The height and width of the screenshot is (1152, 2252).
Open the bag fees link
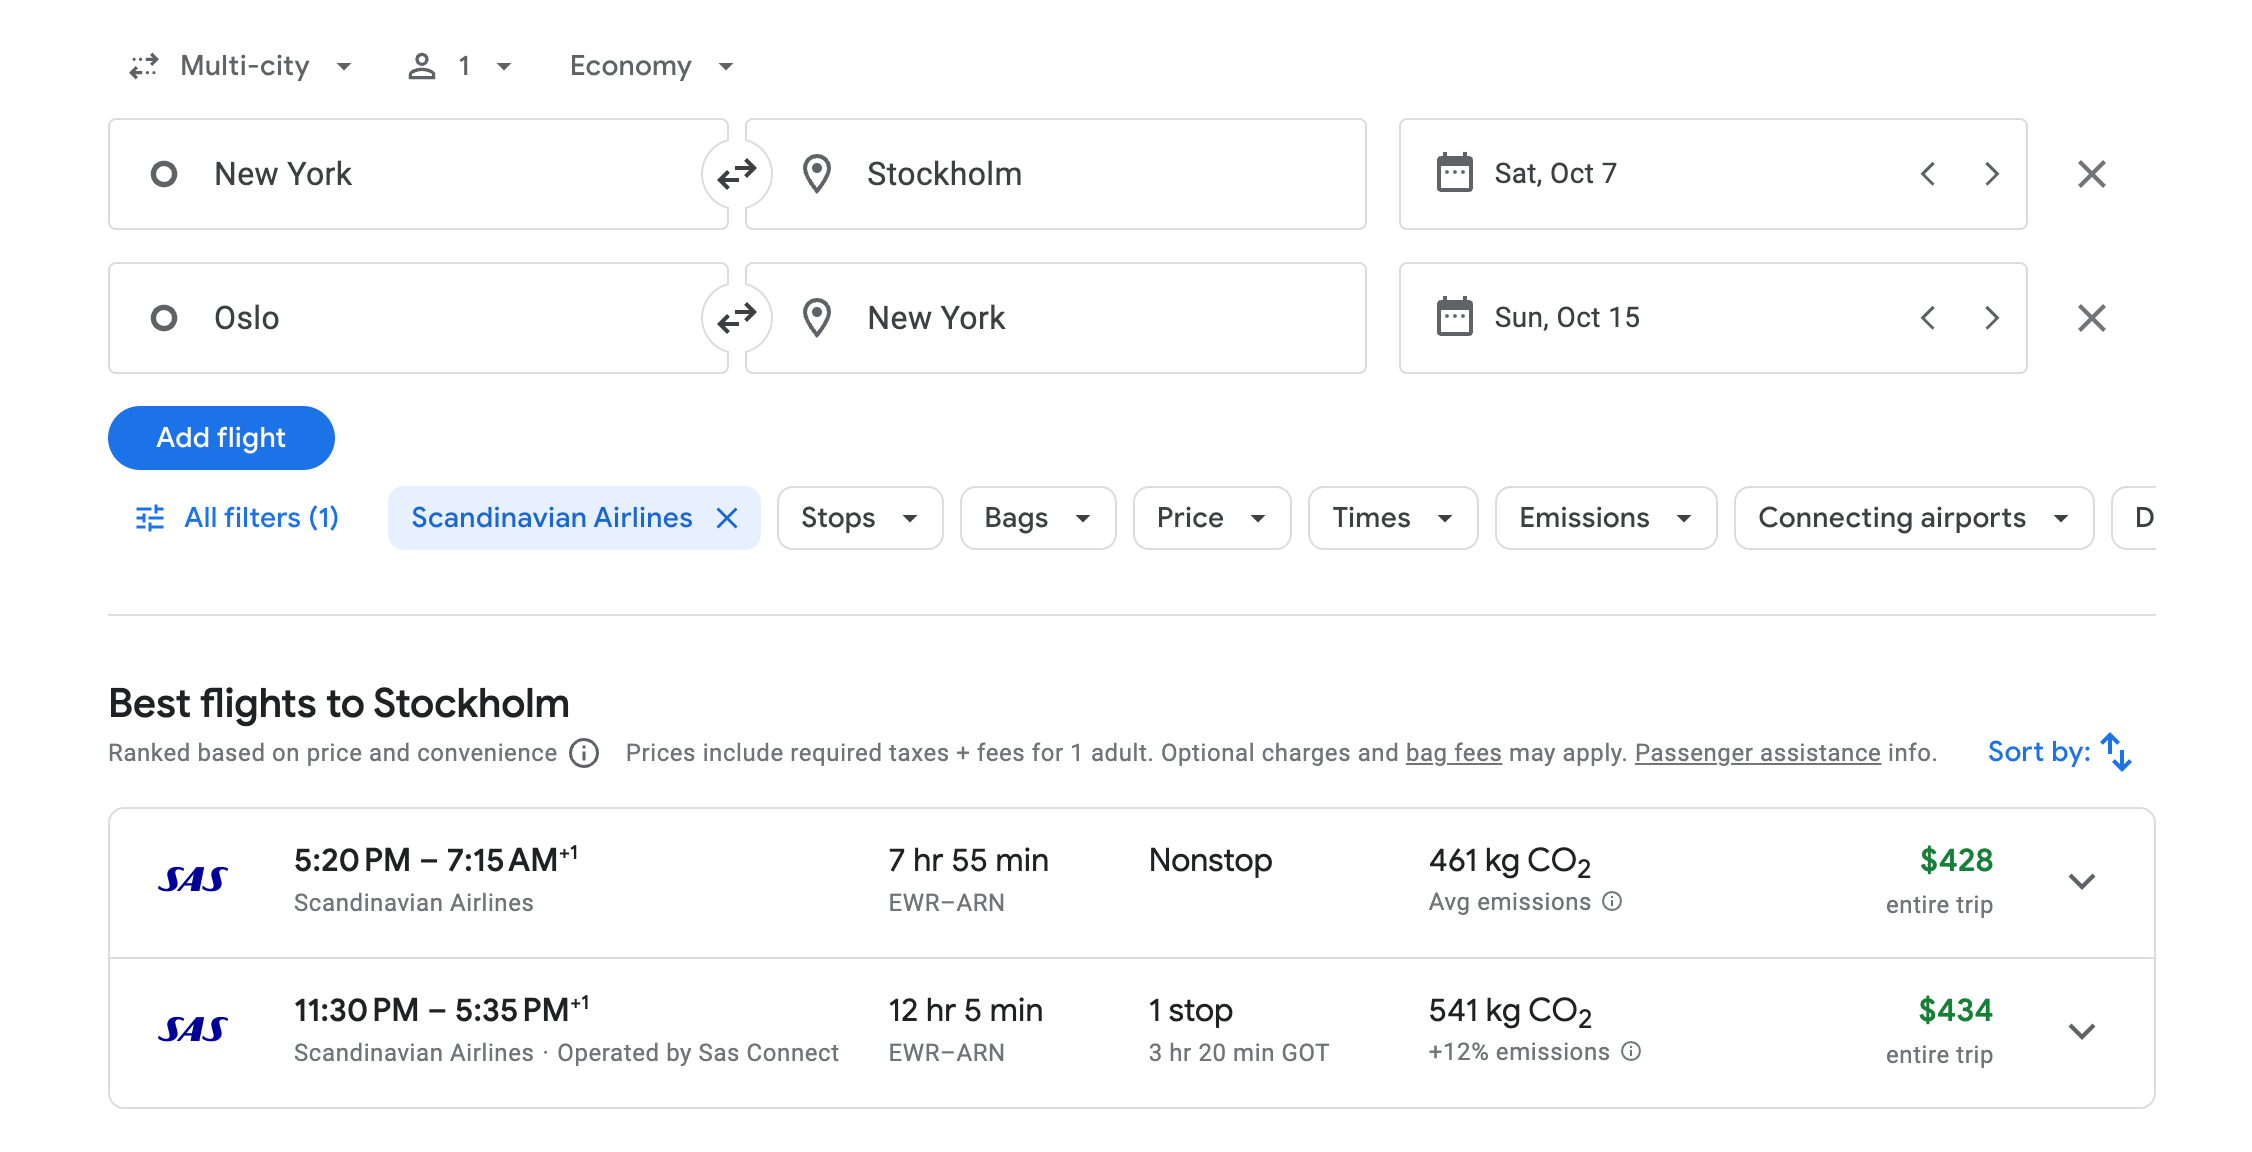[1453, 753]
